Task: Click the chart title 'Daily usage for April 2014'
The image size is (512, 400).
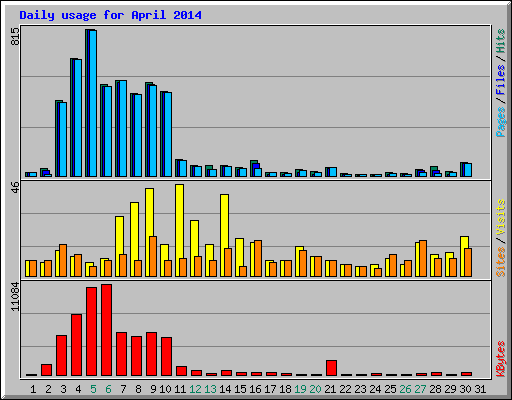Action: pyautogui.click(x=110, y=15)
